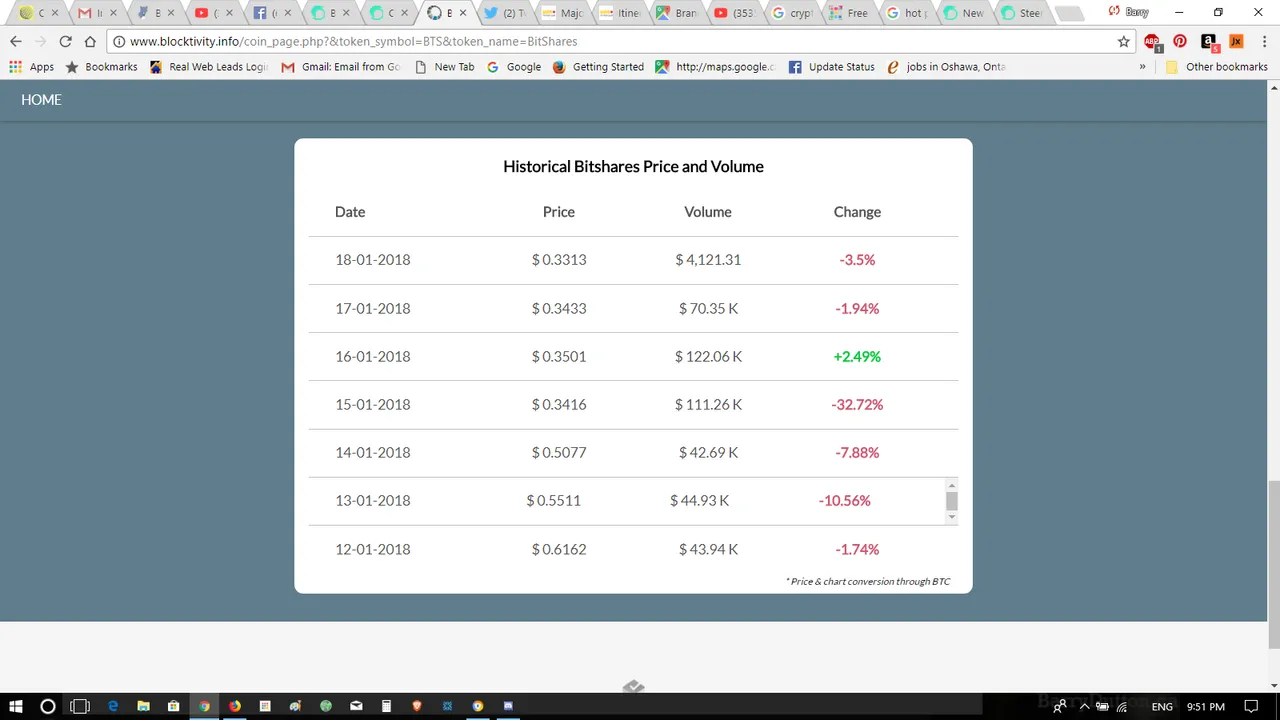
Task: Show hidden system tray icons
Action: pyautogui.click(x=1083, y=707)
